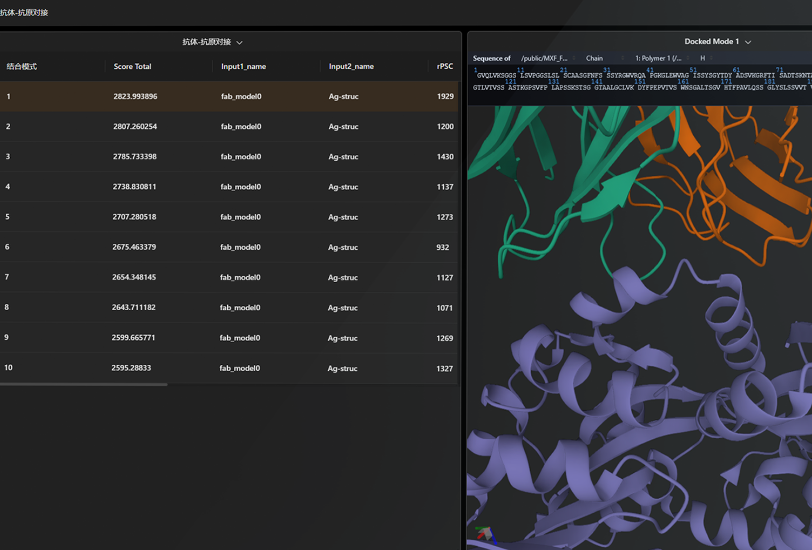The width and height of the screenshot is (812, 550).
Task: Select score cell 2738.830811
Action: pyautogui.click(x=134, y=186)
